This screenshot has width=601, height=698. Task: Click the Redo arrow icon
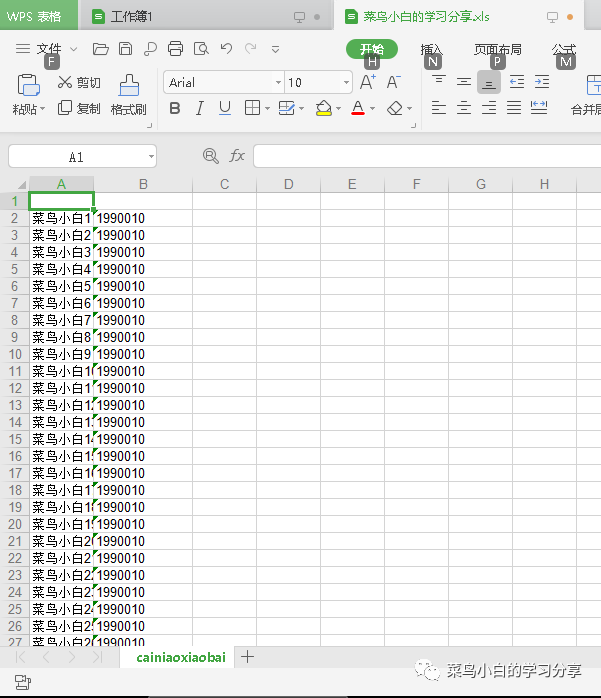pos(251,48)
